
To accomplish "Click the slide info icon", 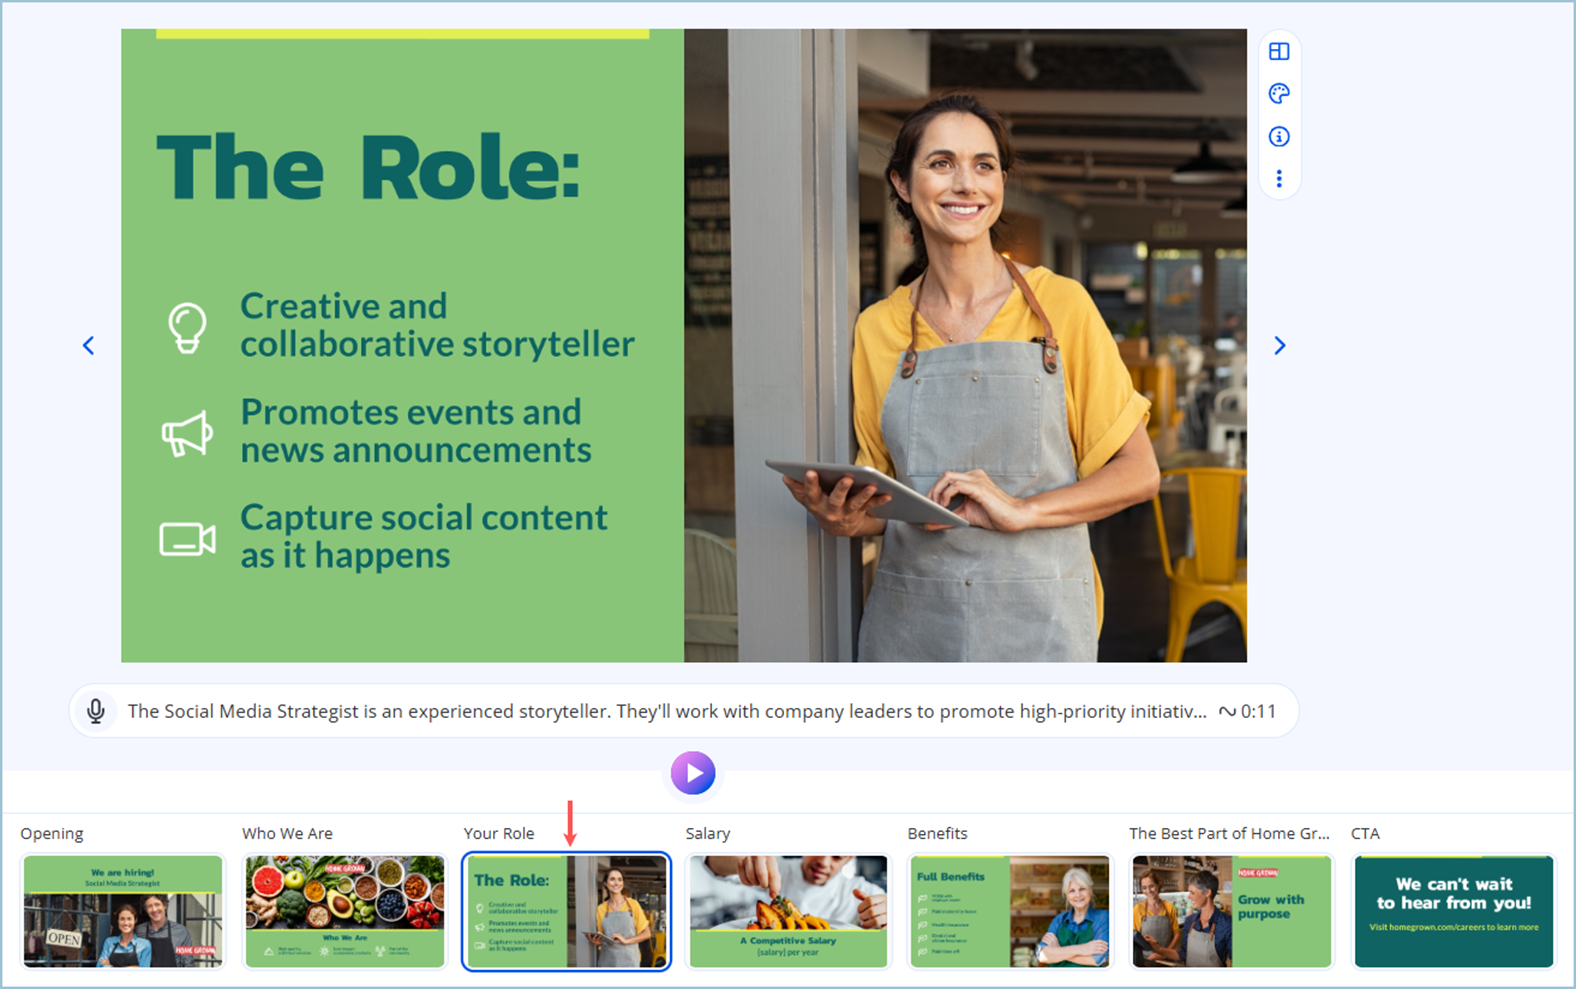I will 1279,137.
